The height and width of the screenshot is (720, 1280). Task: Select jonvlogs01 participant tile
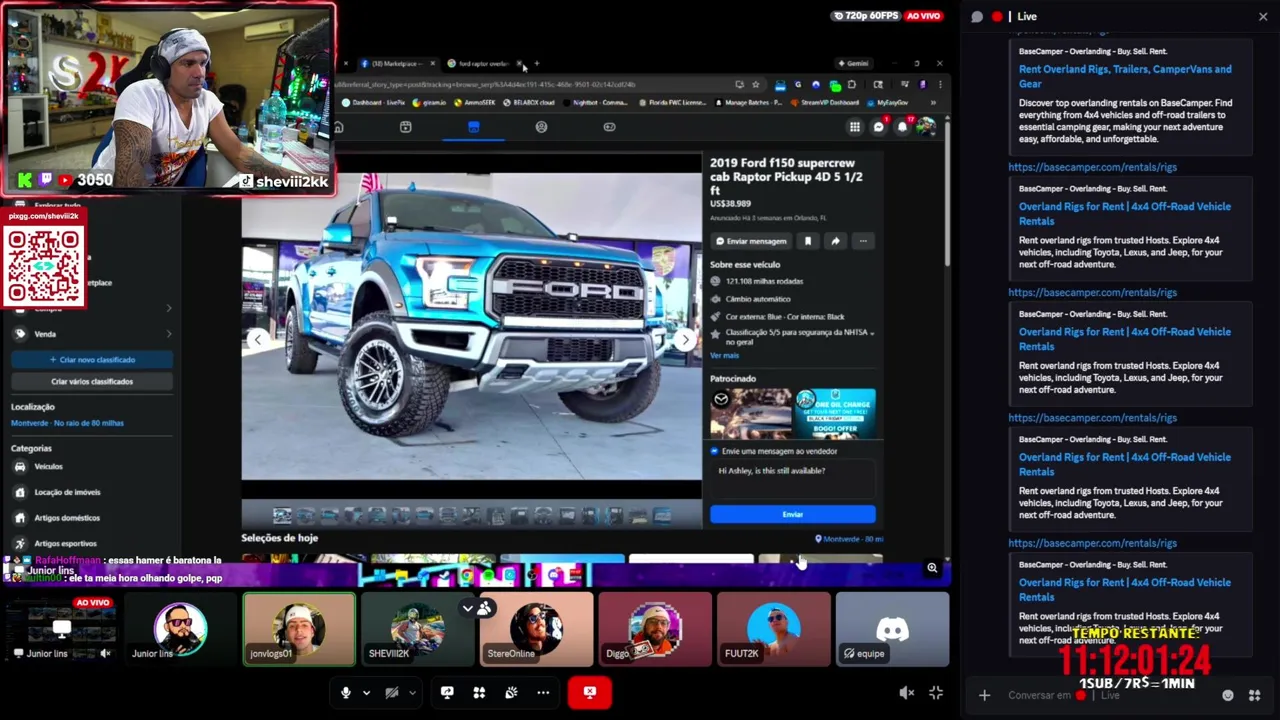coord(299,629)
